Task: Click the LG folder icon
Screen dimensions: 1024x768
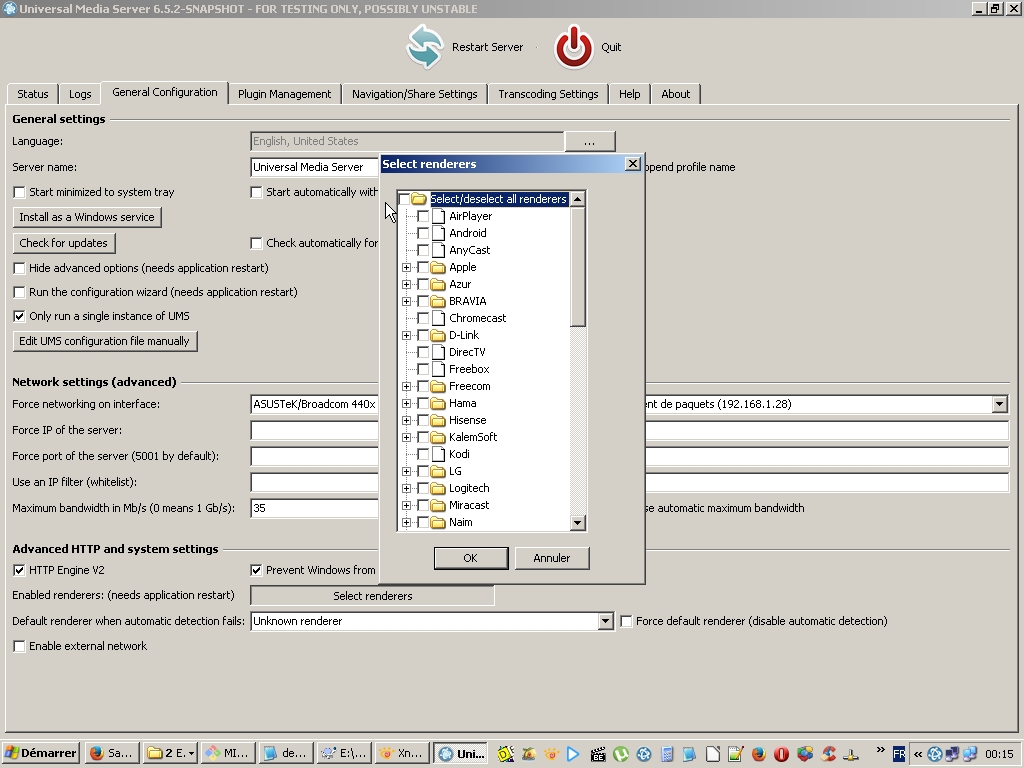Action: tap(438, 471)
